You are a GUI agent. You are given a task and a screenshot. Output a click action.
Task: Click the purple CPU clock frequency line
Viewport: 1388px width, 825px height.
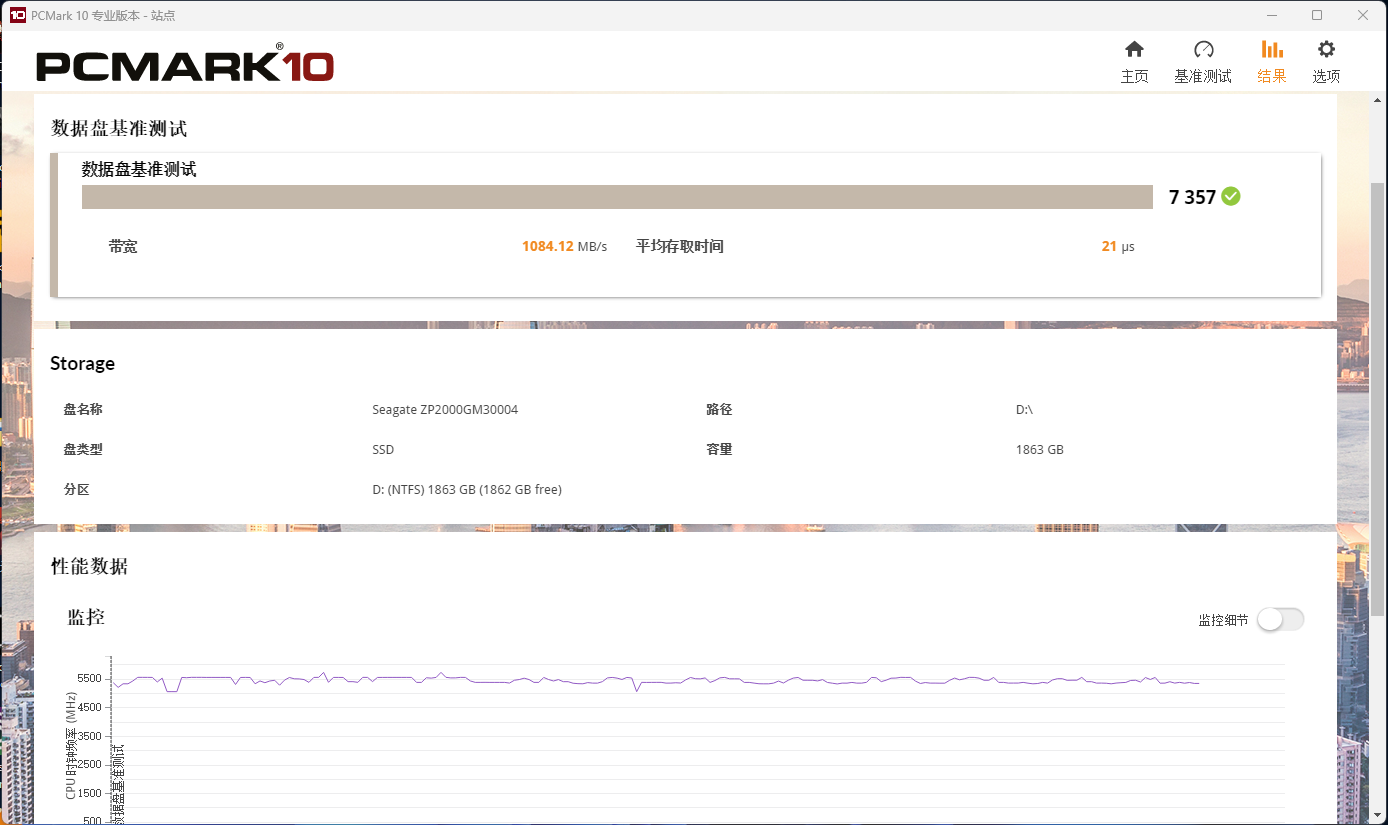coord(700,679)
